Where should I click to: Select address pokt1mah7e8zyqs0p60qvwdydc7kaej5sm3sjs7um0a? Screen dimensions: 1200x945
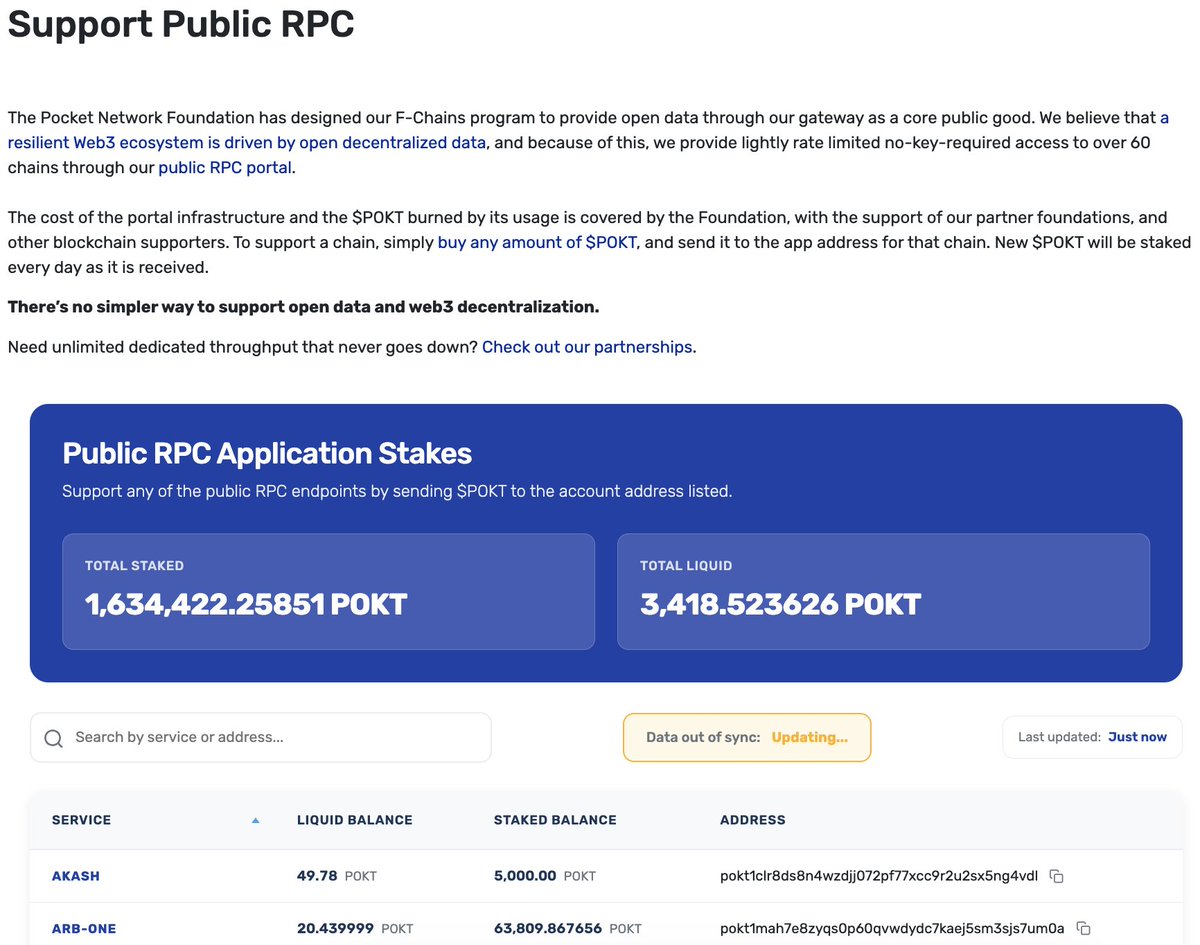click(x=892, y=928)
